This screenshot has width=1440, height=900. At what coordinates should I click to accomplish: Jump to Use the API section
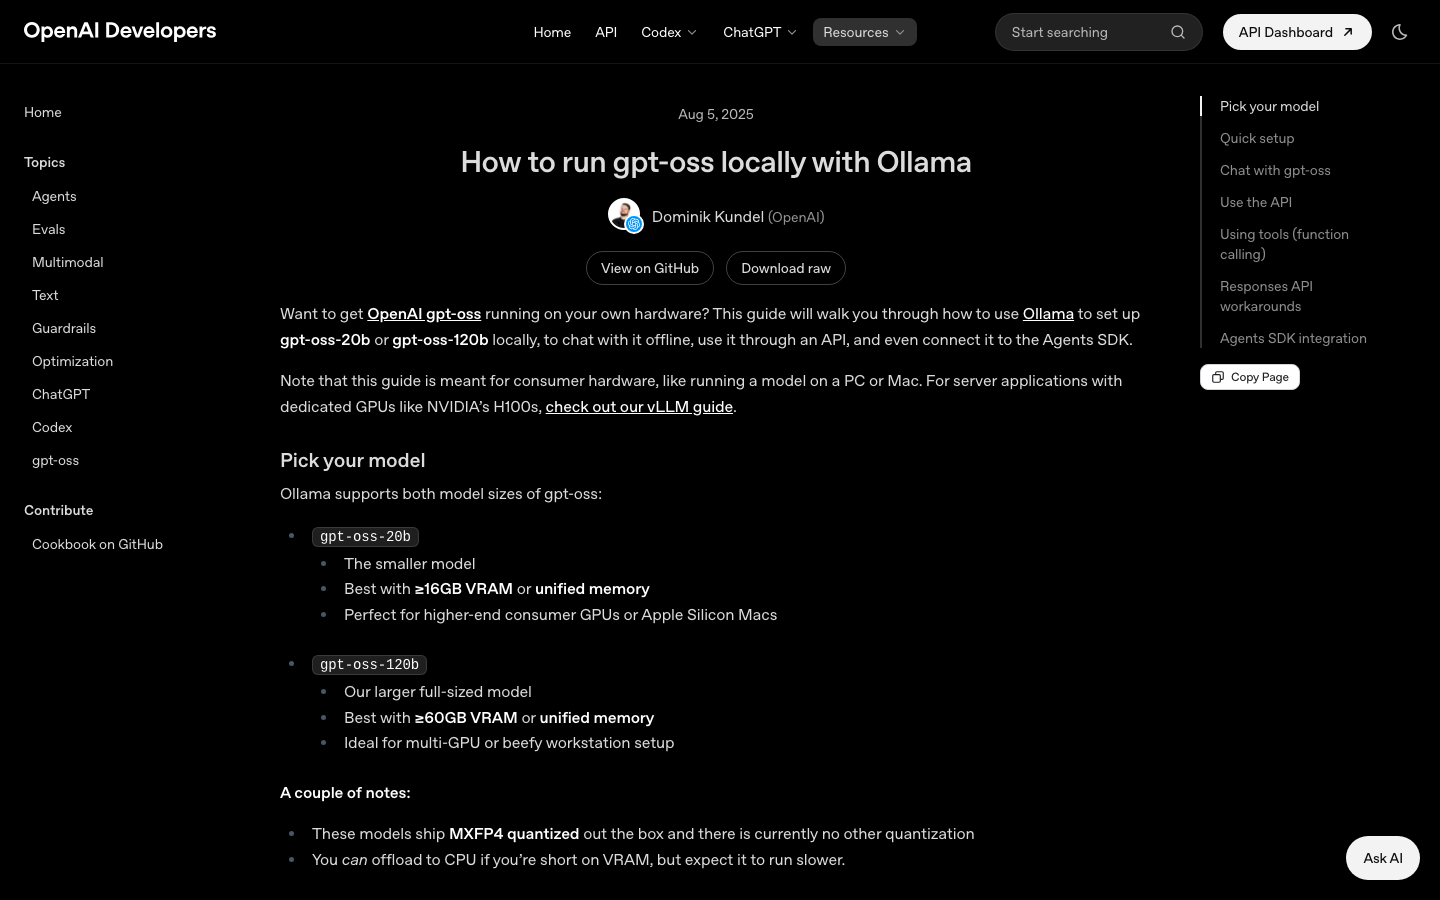pos(1256,202)
